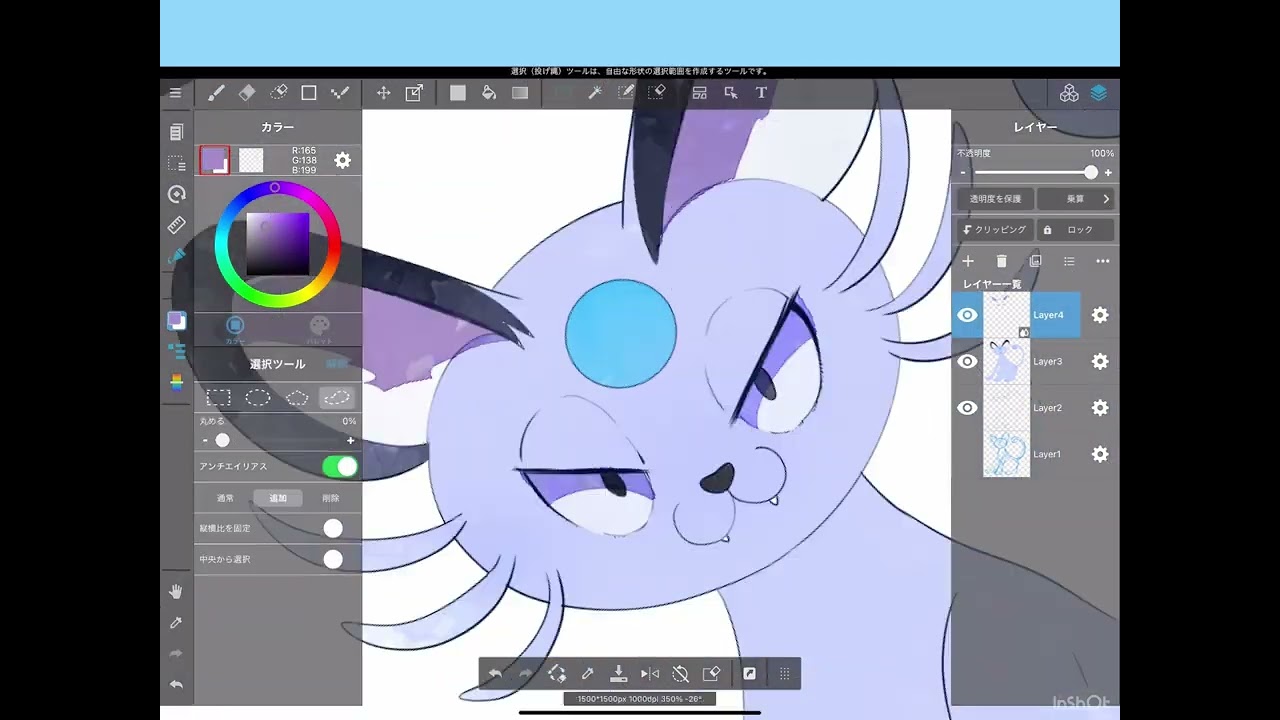Click the Protect Alpha (透明度を保護) button

point(995,199)
